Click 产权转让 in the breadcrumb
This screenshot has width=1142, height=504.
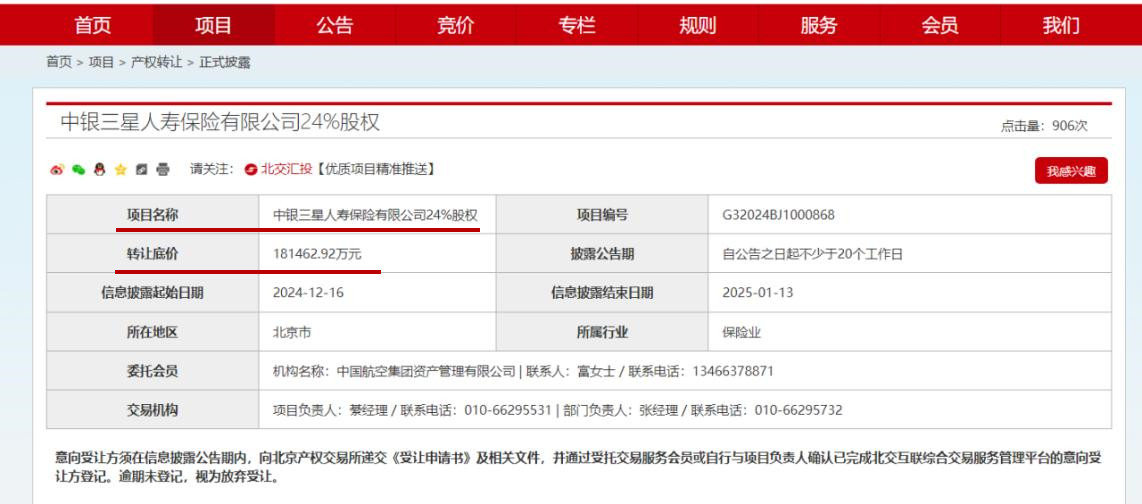click(155, 63)
